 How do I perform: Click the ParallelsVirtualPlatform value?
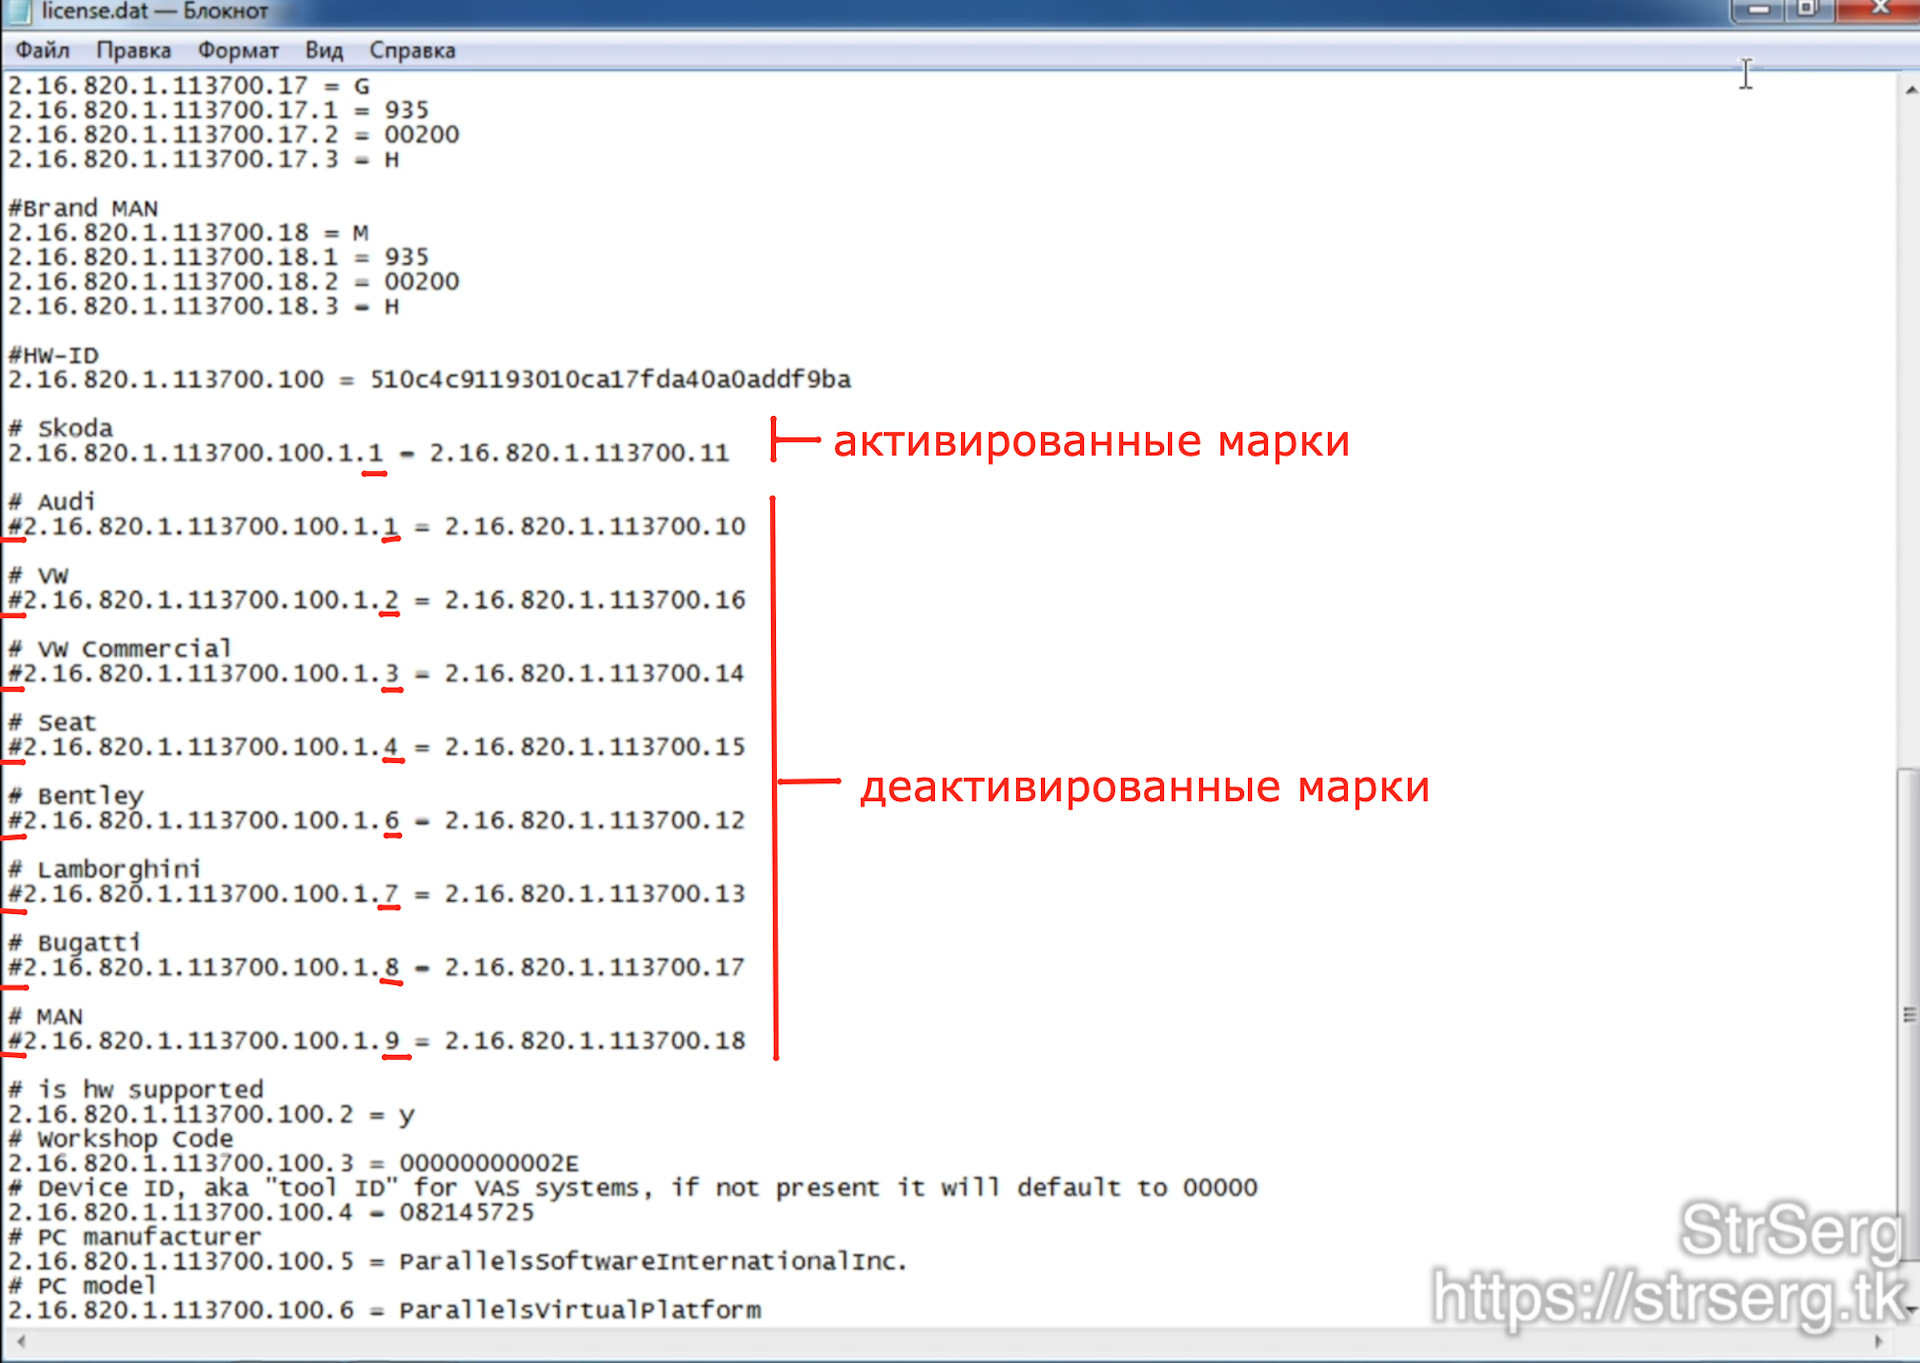click(x=580, y=1310)
